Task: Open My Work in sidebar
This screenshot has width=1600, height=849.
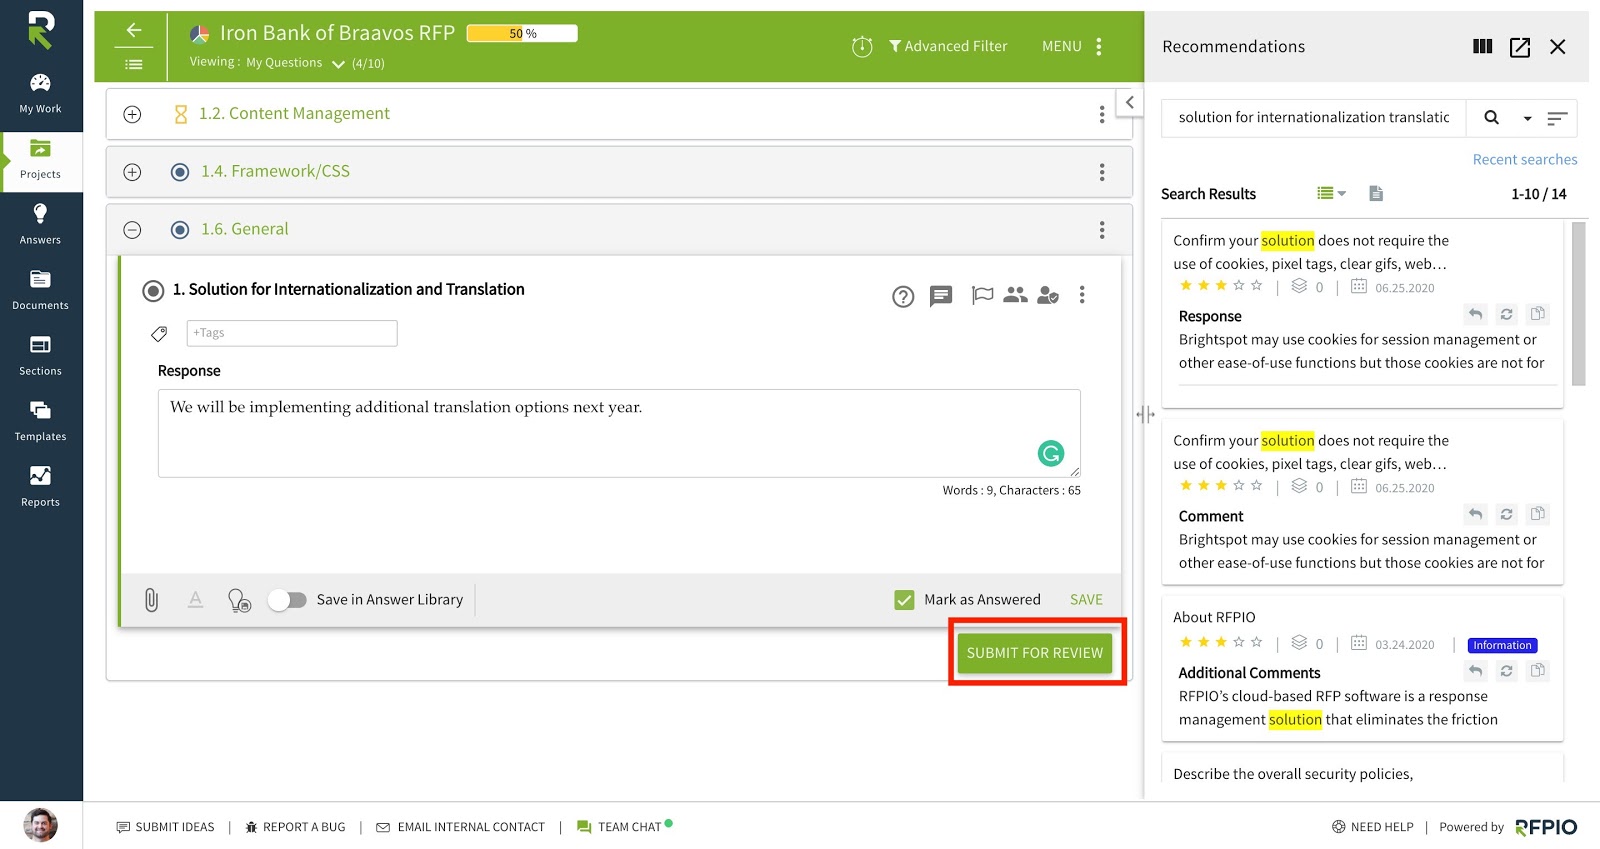Action: click(x=40, y=94)
